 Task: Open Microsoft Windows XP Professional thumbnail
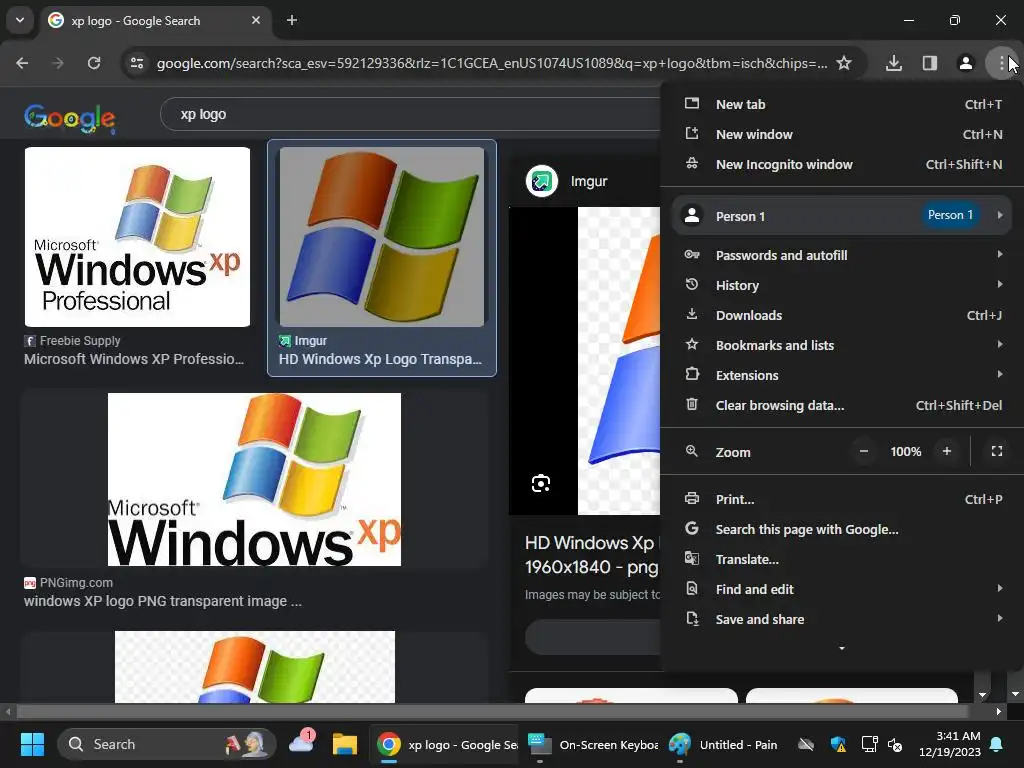coord(137,236)
